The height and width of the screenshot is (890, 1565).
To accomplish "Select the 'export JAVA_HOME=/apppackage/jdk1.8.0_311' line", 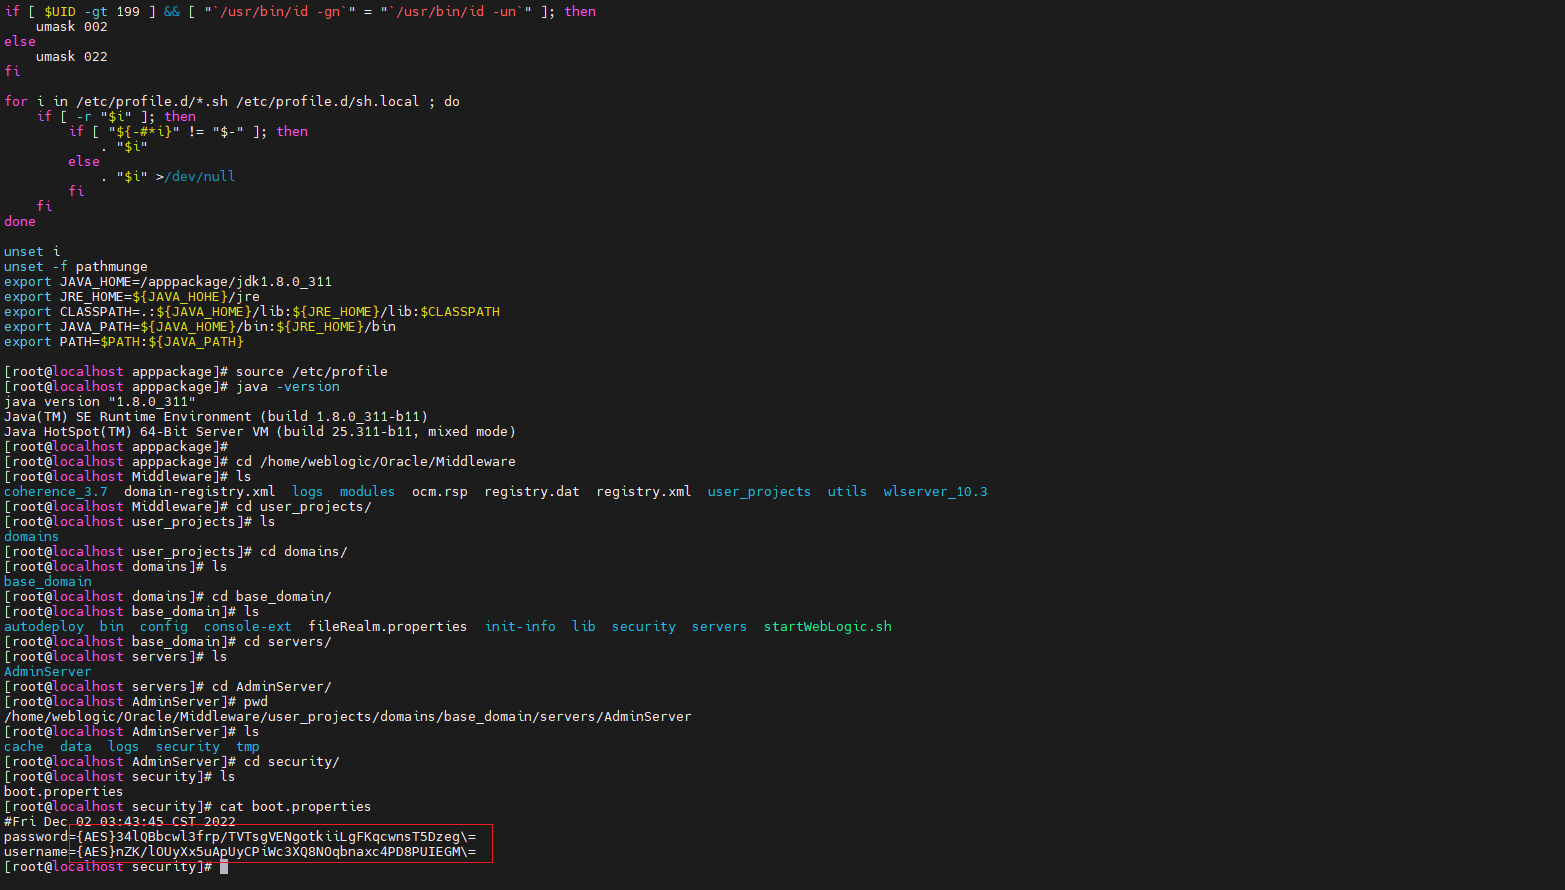I will [x=168, y=282].
